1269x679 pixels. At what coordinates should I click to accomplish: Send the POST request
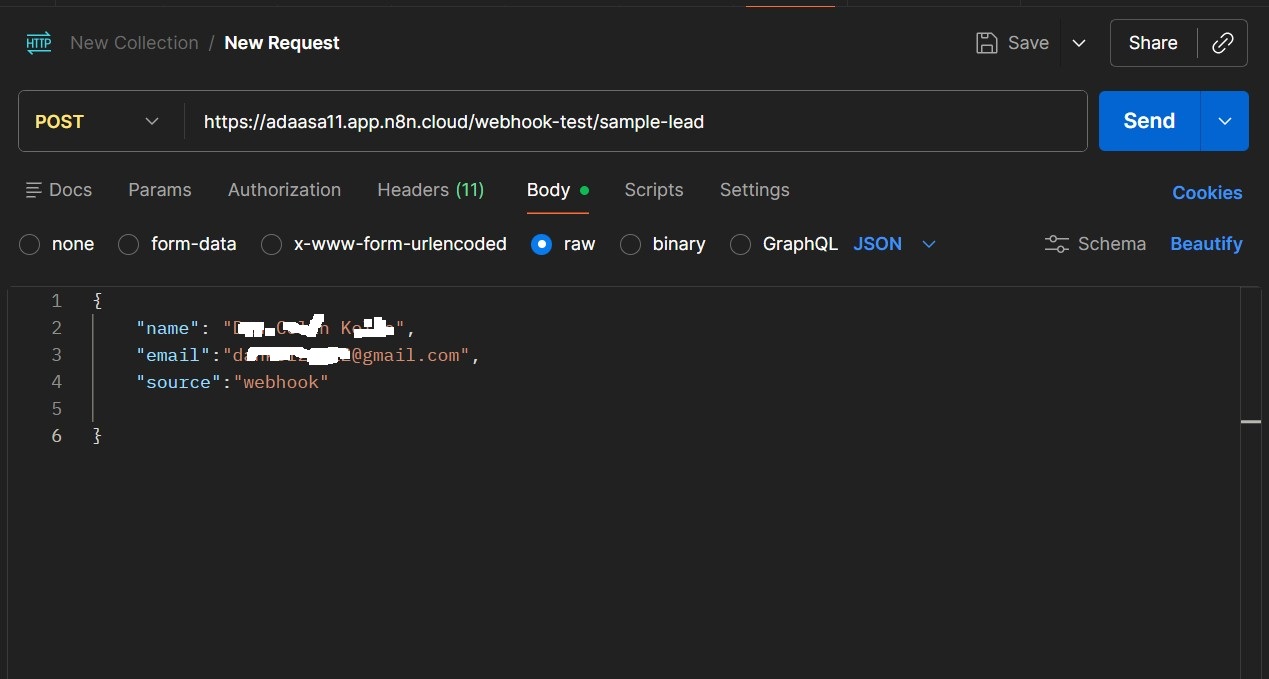tap(1149, 121)
